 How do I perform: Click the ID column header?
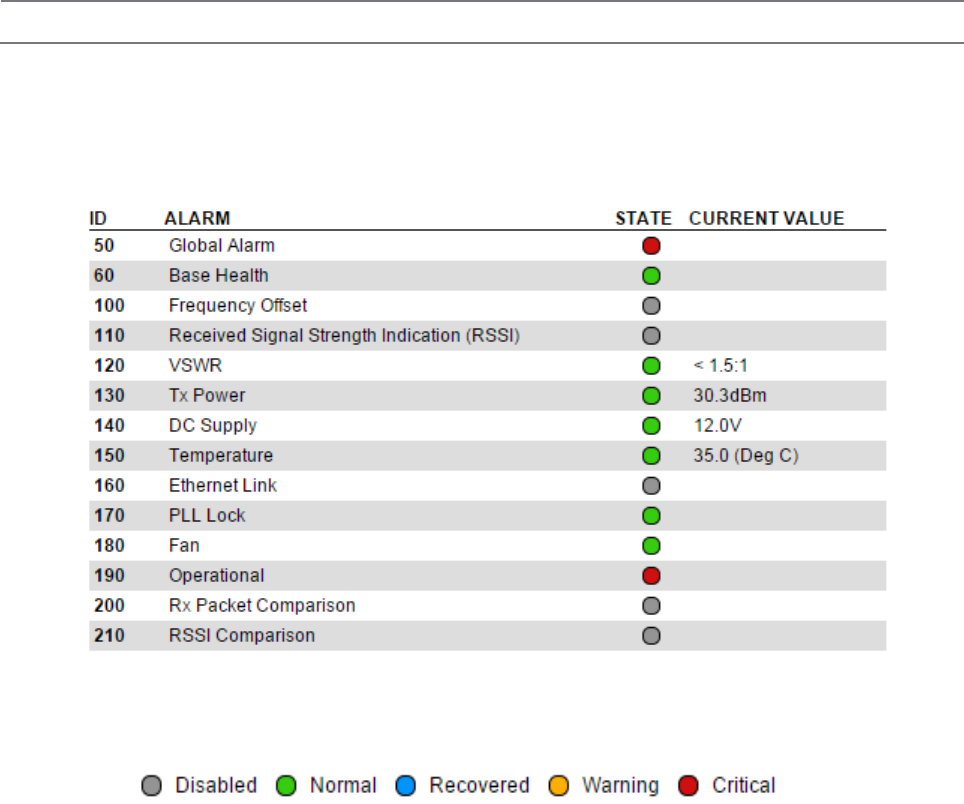point(98,219)
